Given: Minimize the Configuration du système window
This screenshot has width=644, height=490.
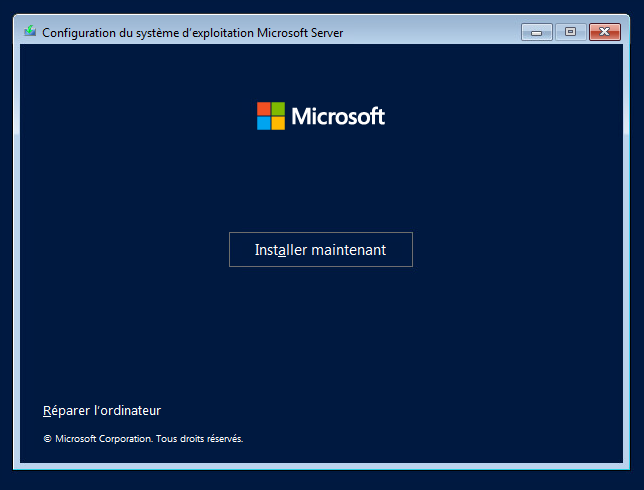Looking at the screenshot, I should click(x=536, y=32).
